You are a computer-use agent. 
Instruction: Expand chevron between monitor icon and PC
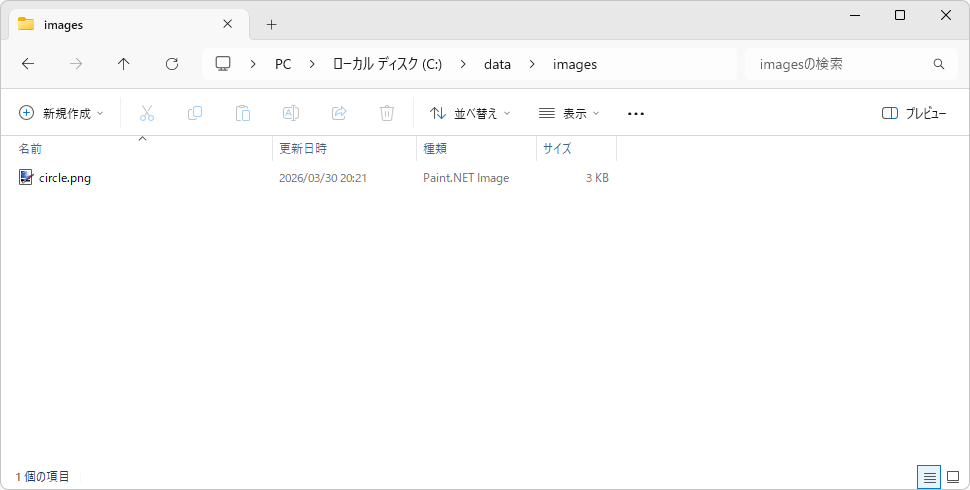point(253,64)
